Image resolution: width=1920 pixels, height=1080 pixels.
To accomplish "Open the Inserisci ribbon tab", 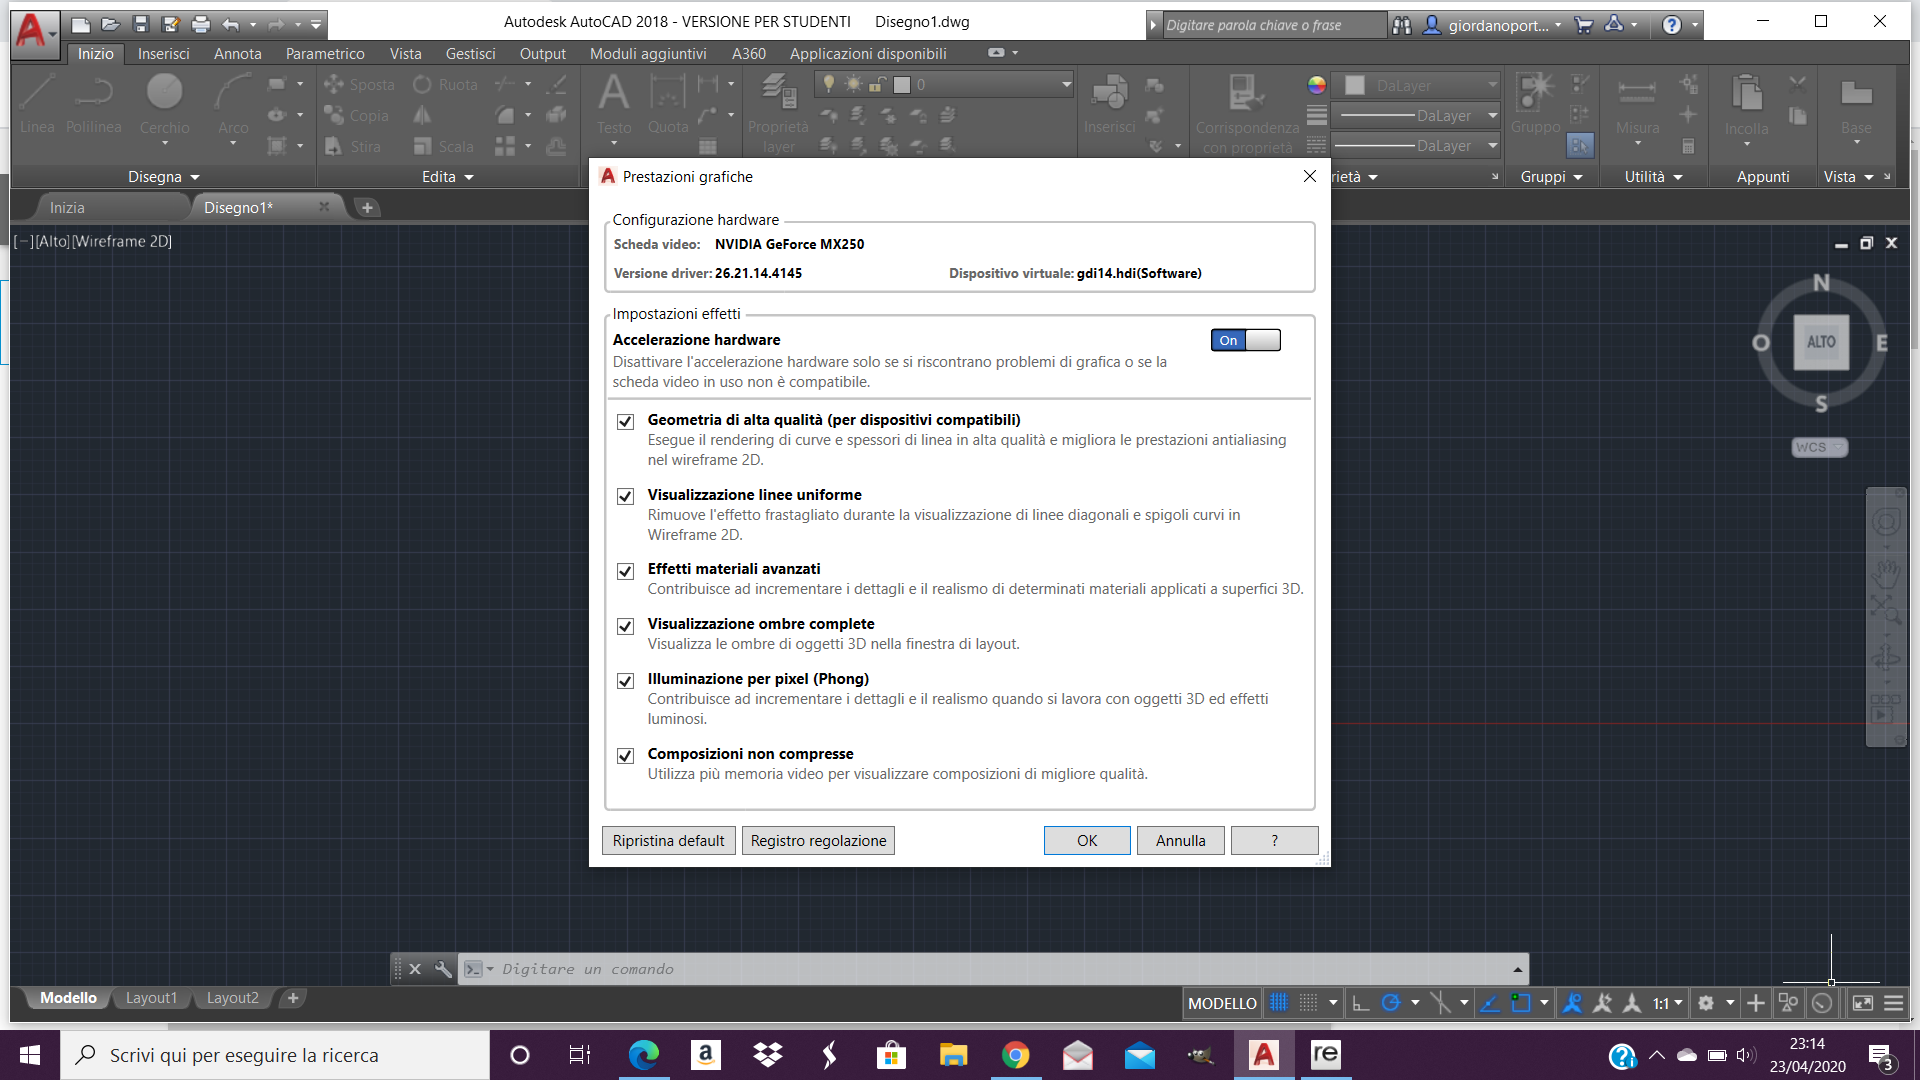I will tap(163, 54).
